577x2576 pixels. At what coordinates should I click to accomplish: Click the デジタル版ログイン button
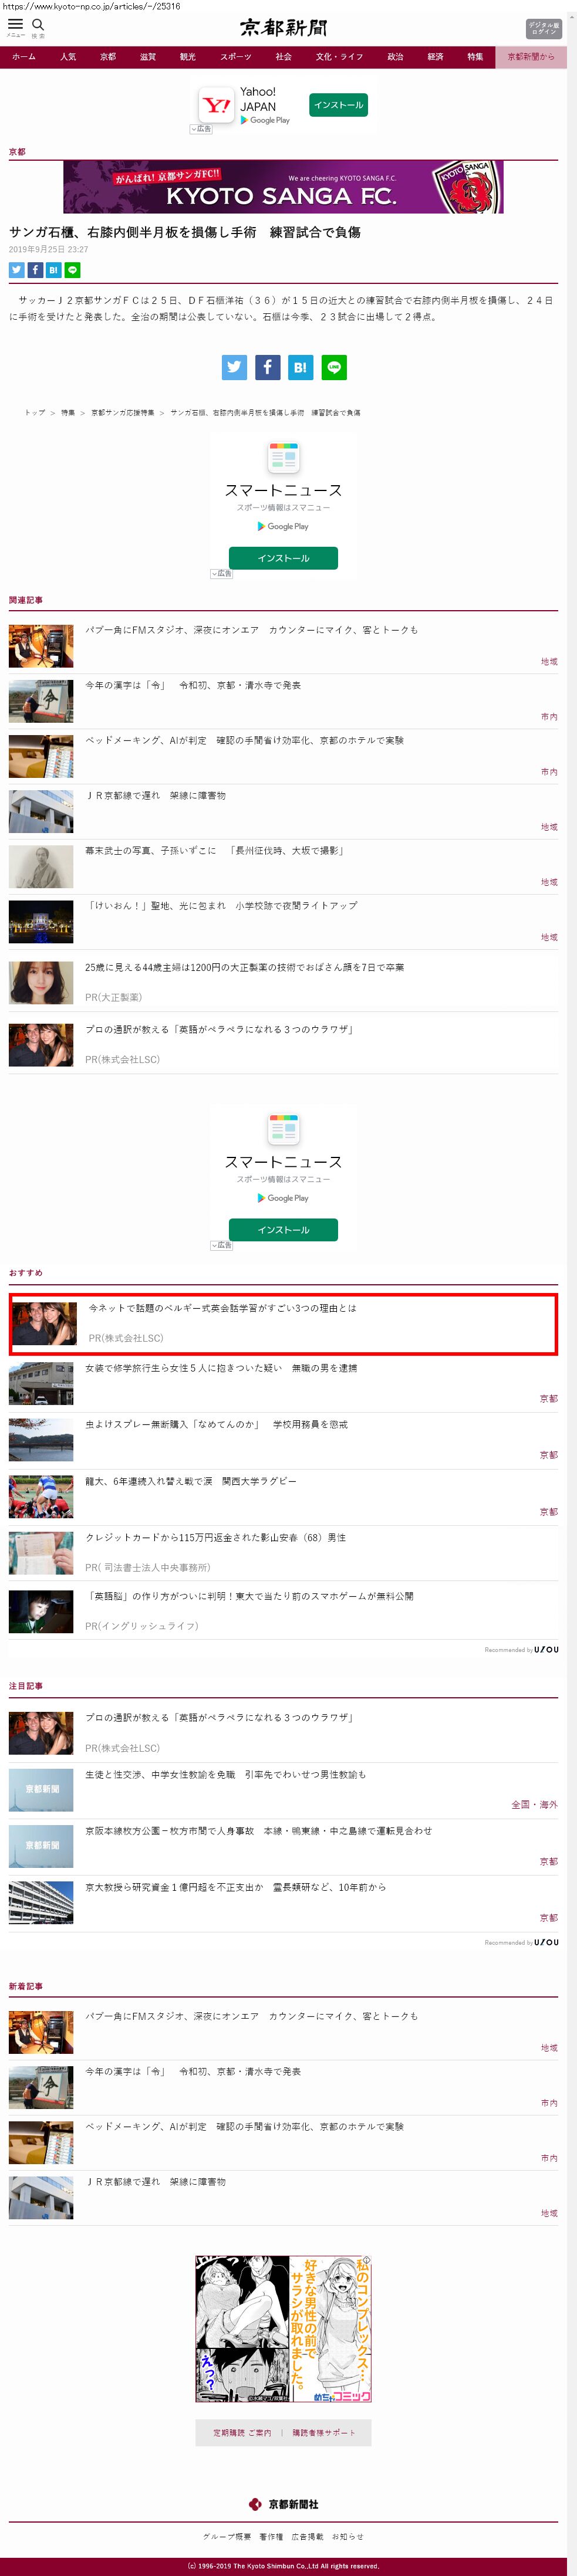pos(543,28)
